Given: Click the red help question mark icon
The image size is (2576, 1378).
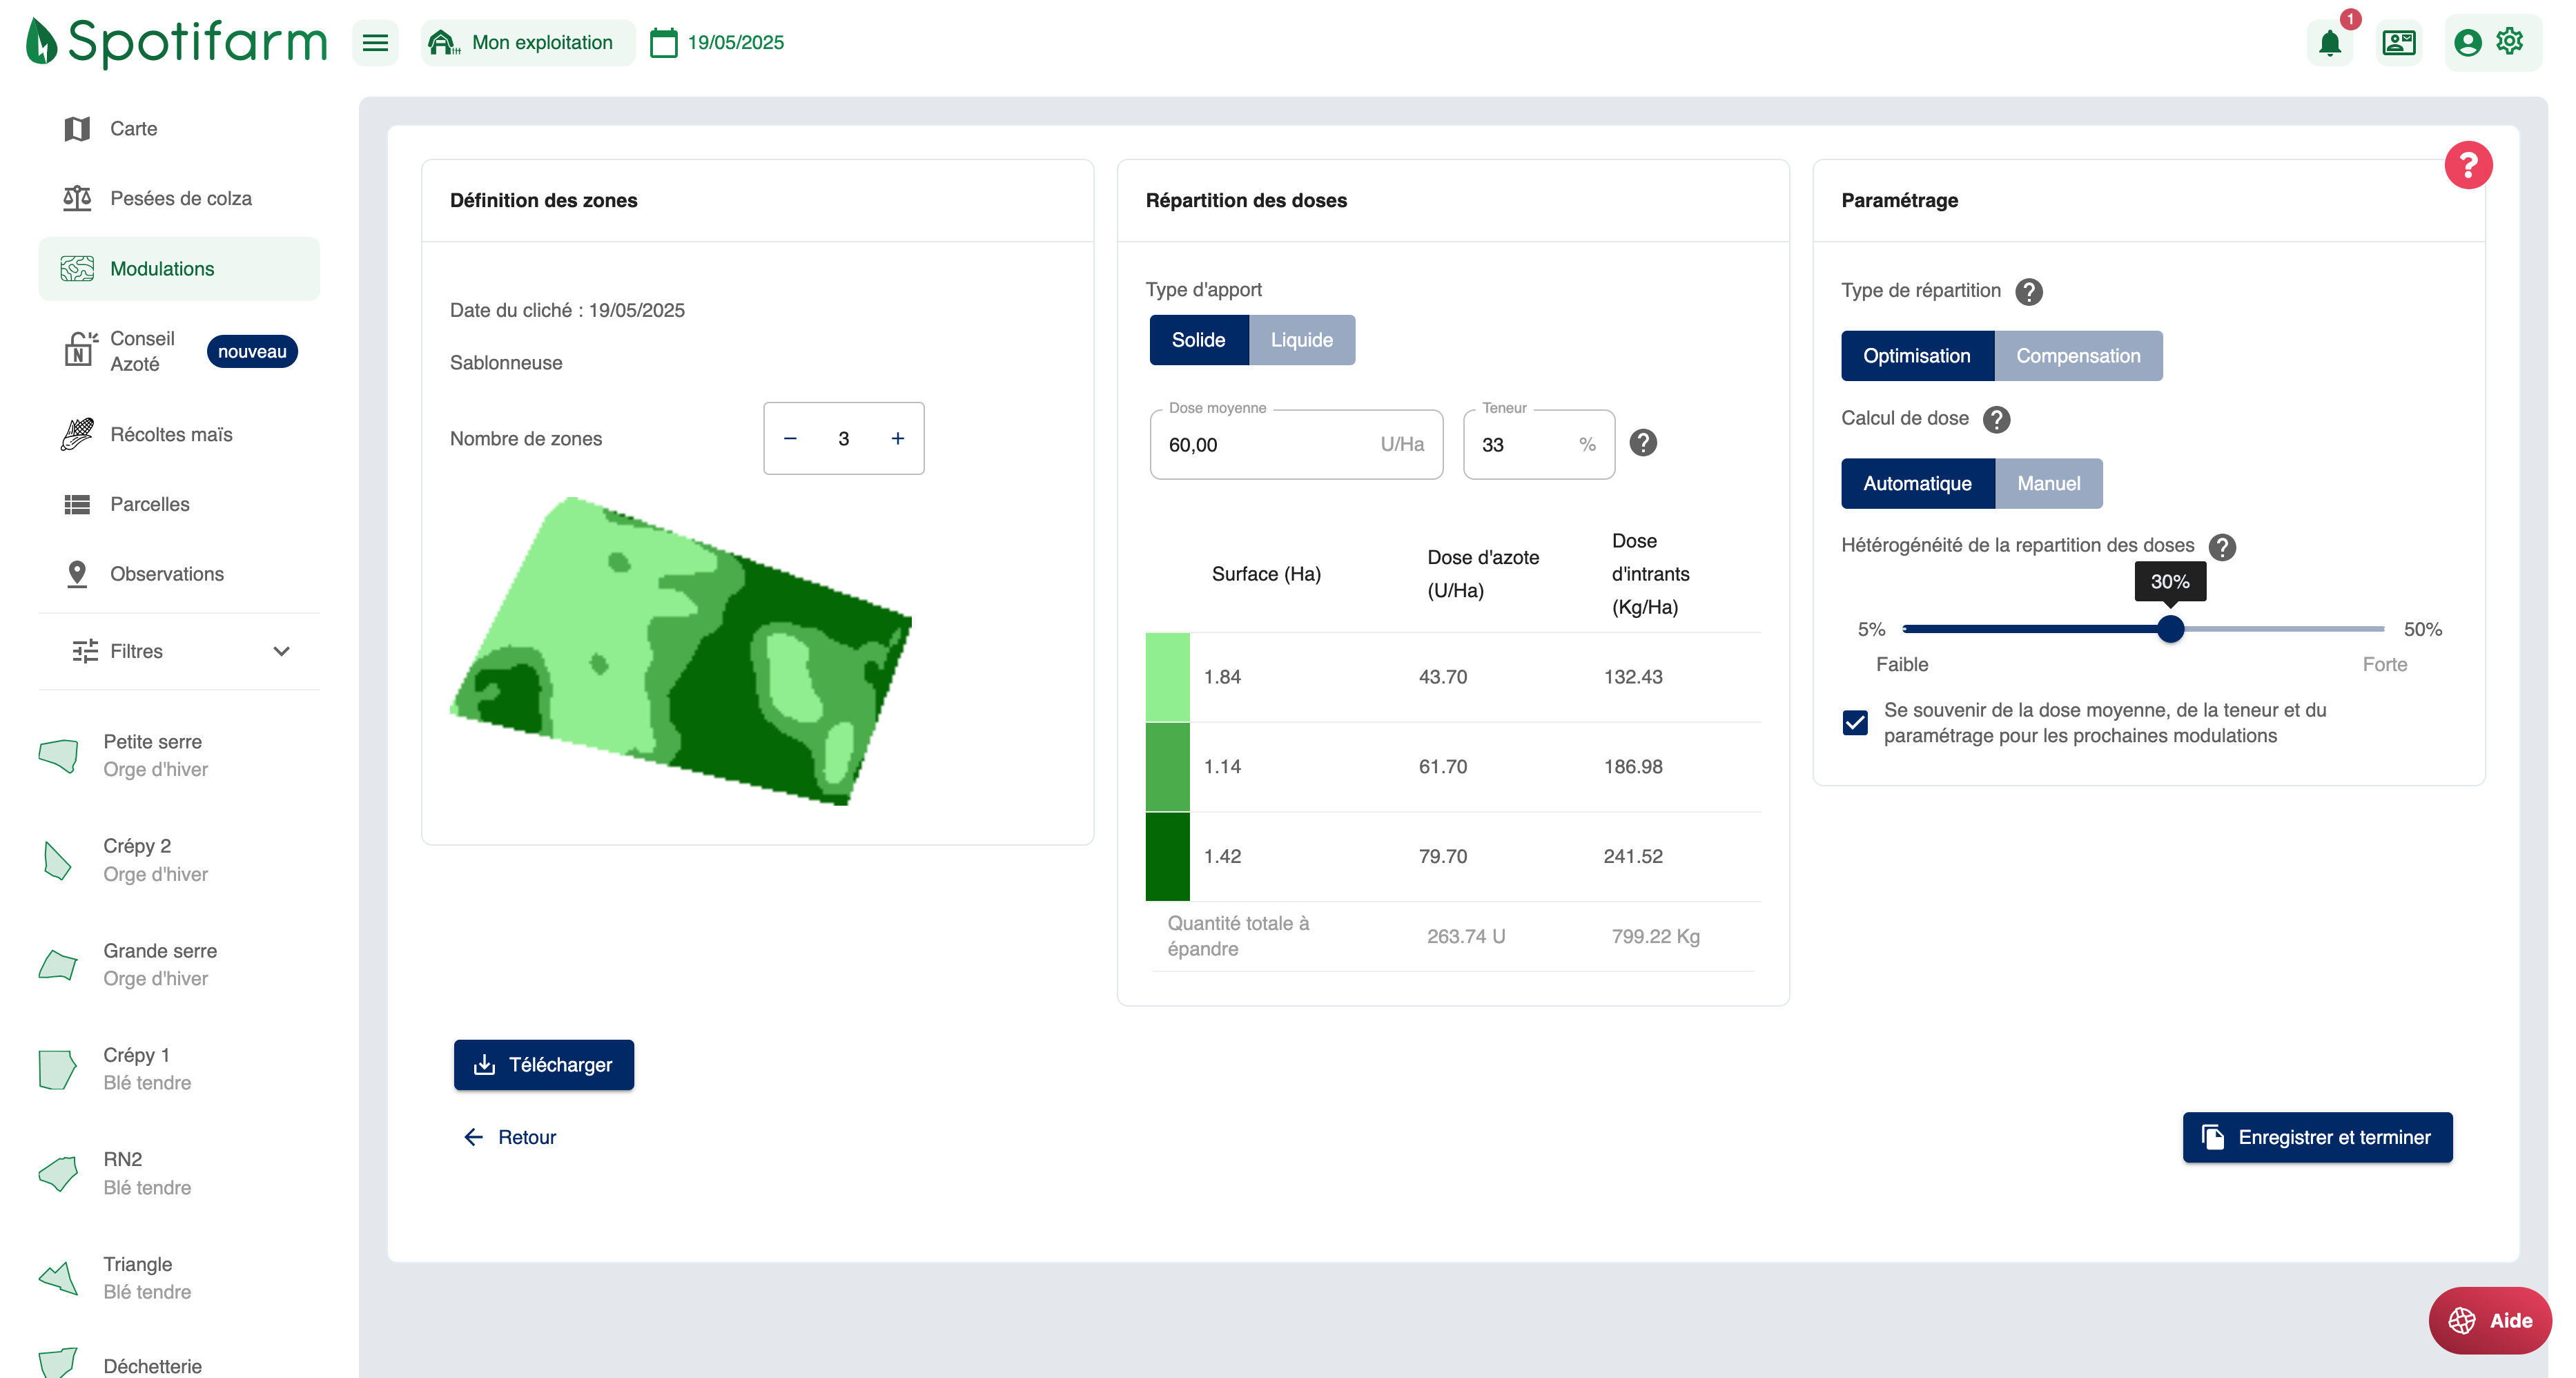Looking at the screenshot, I should (2467, 165).
